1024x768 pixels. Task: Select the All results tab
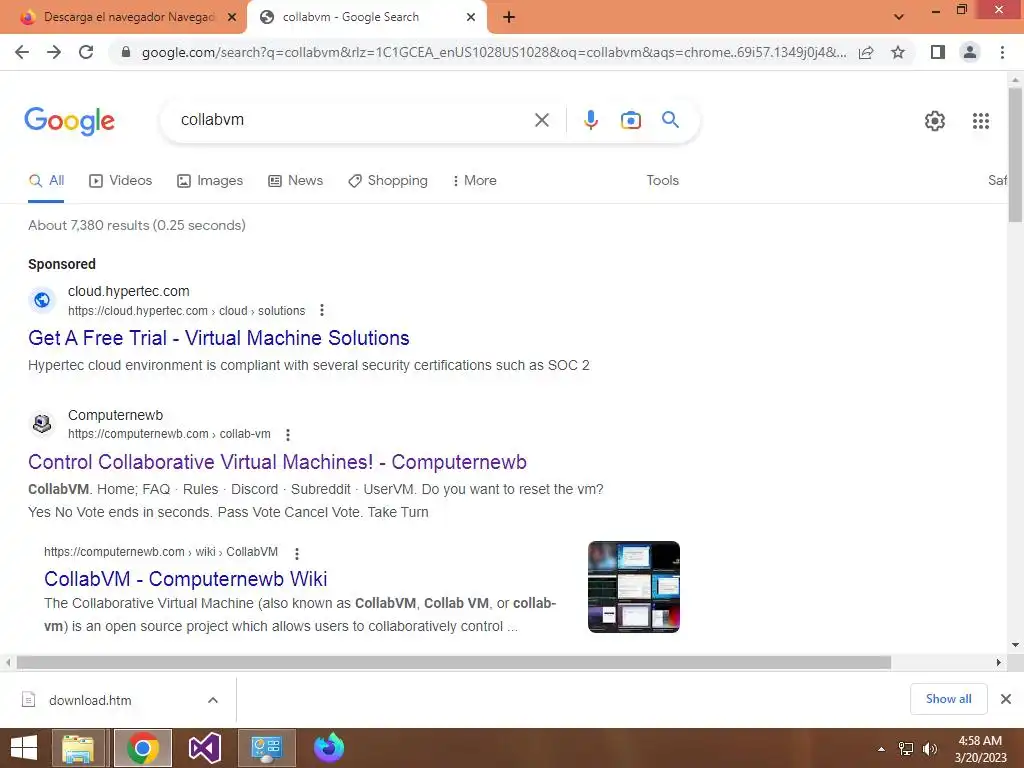(46, 181)
